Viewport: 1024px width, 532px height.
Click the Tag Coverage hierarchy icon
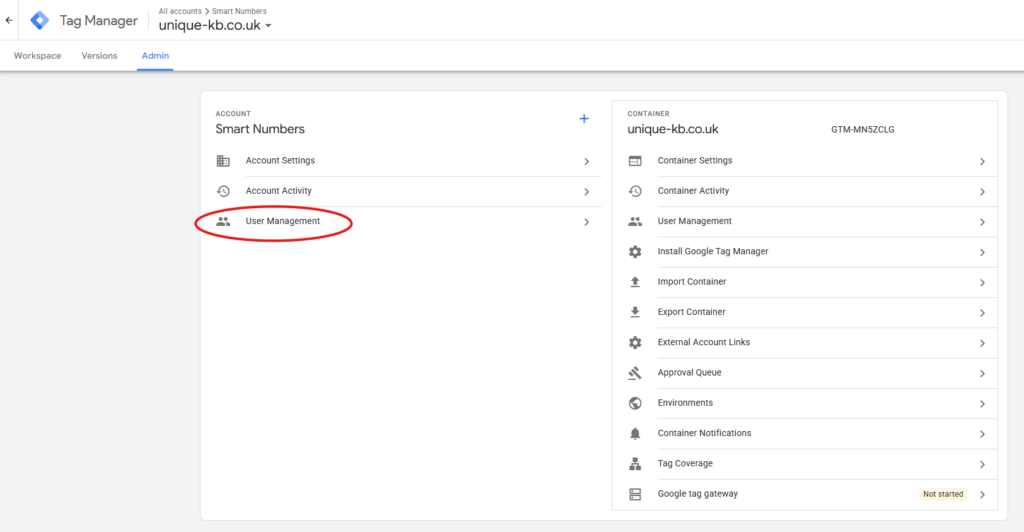pos(634,464)
